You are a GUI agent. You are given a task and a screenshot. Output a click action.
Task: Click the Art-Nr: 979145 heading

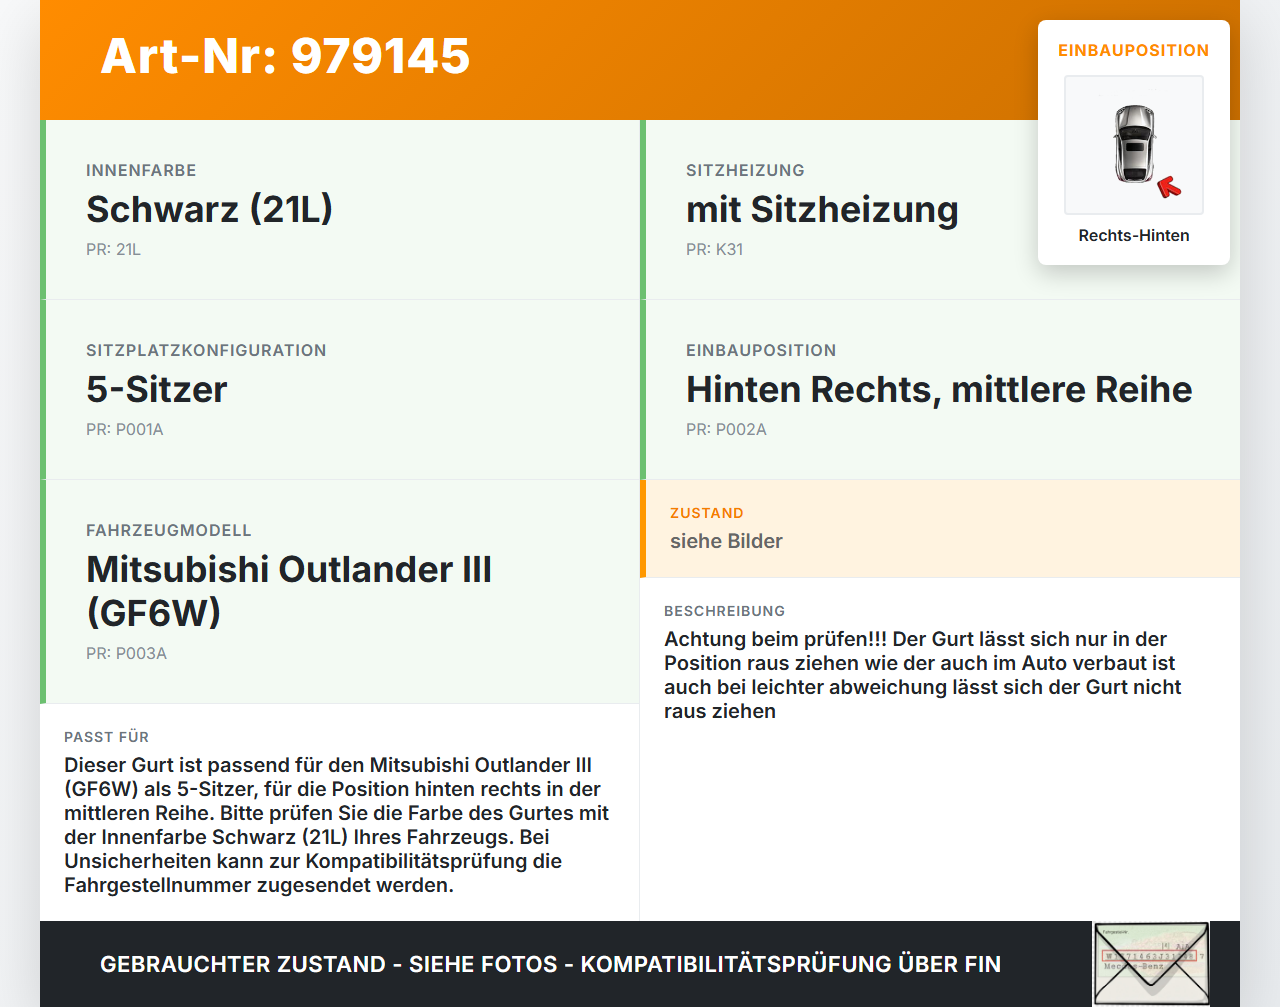pyautogui.click(x=285, y=57)
